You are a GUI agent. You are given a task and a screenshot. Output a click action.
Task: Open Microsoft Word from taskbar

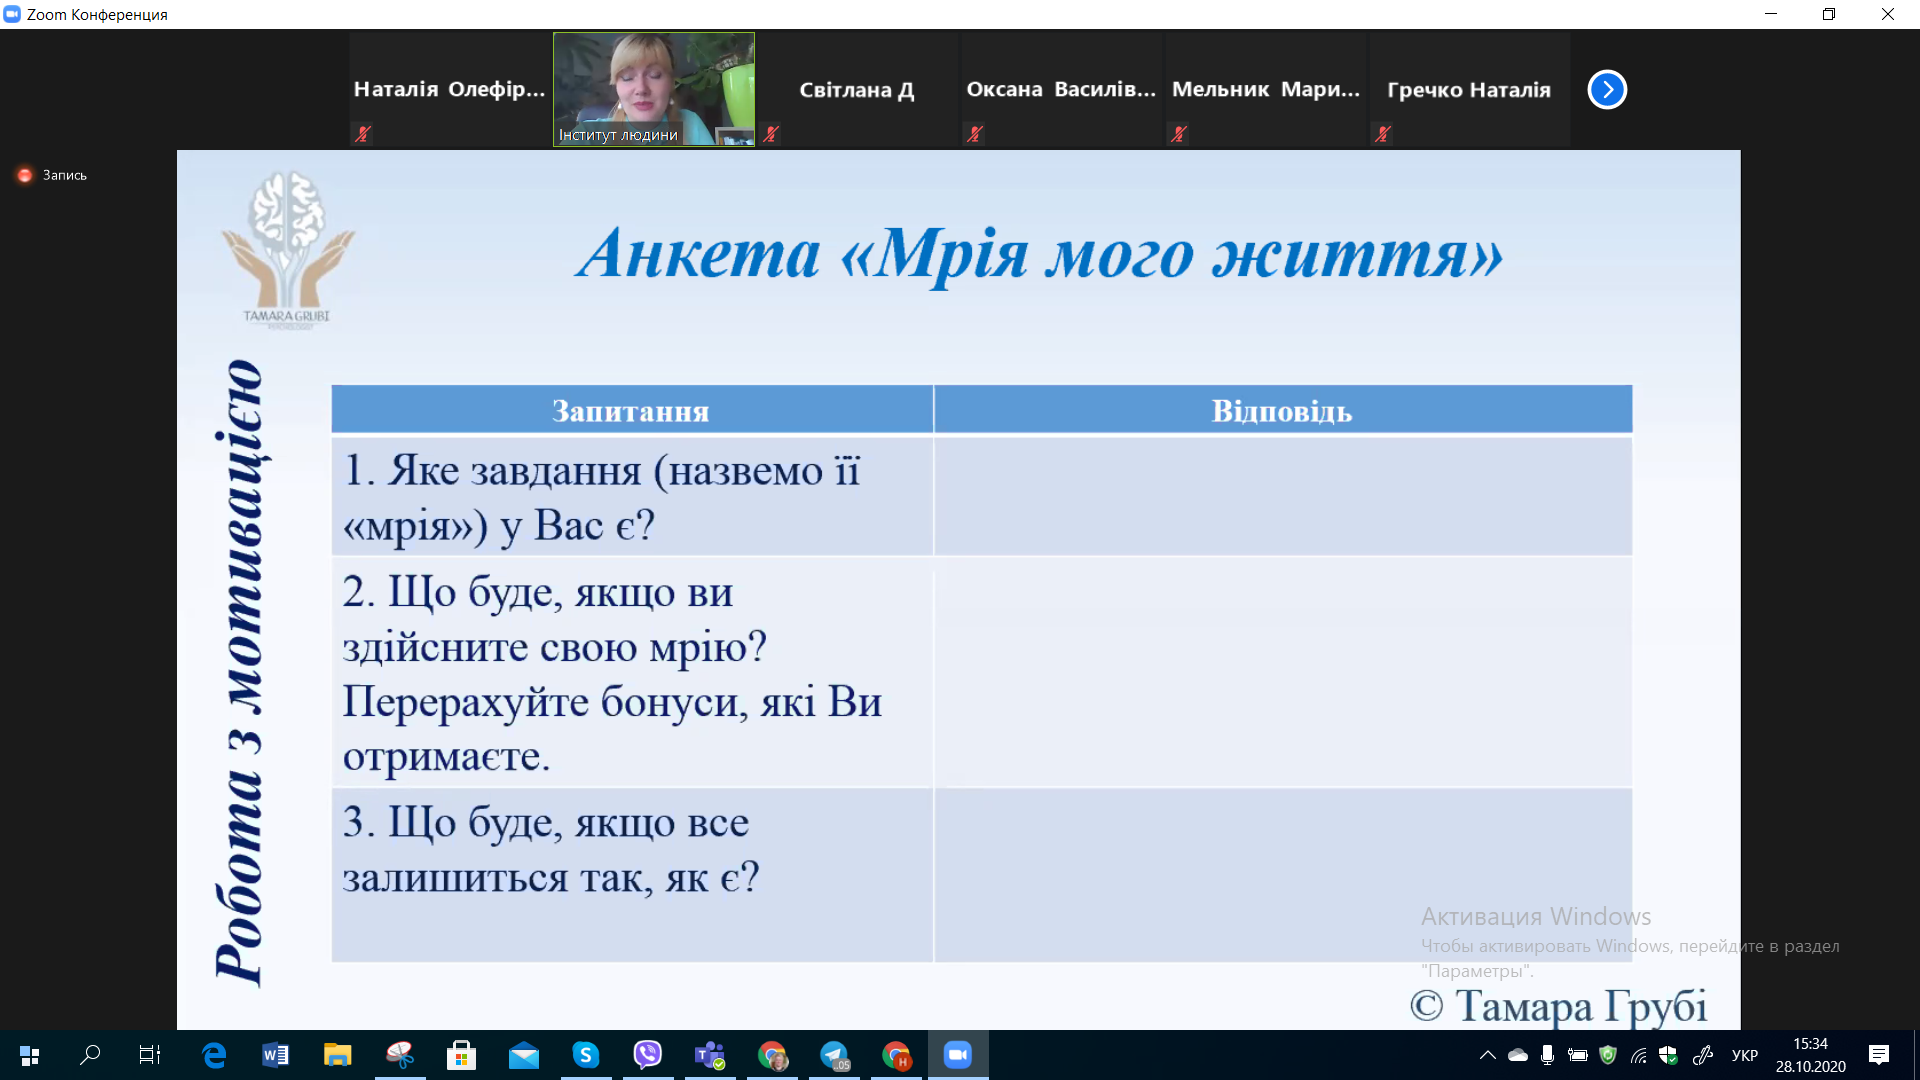coord(275,1055)
